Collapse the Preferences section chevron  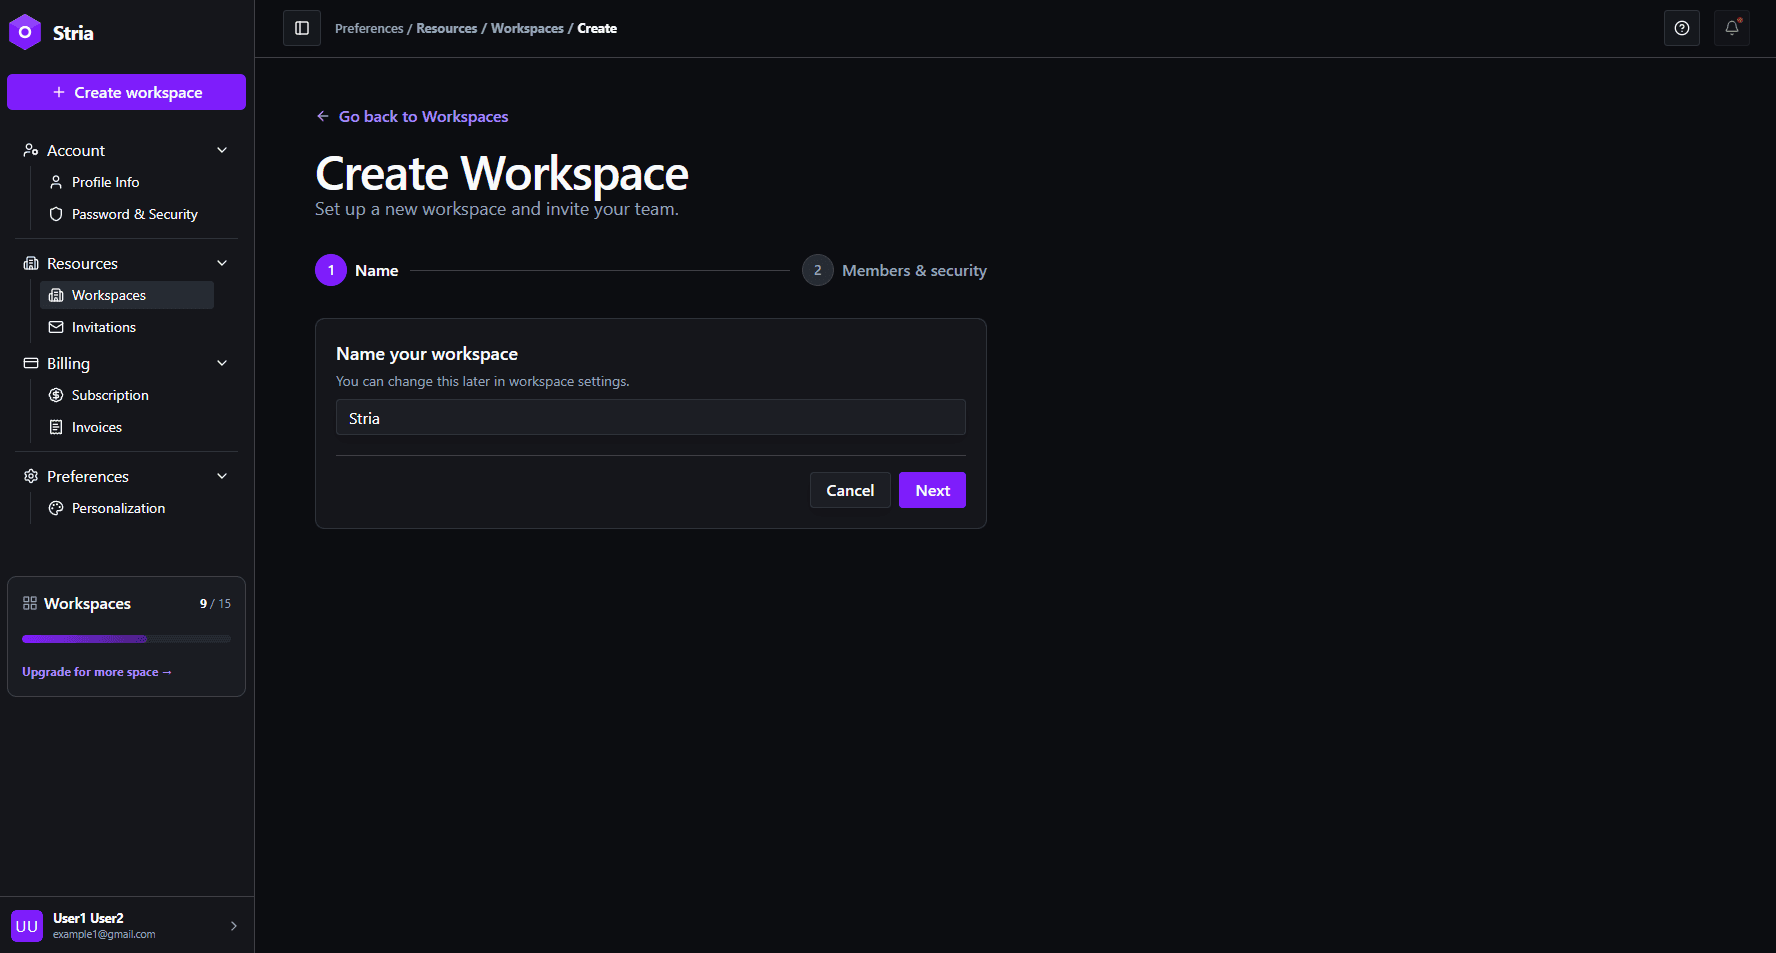coord(222,476)
